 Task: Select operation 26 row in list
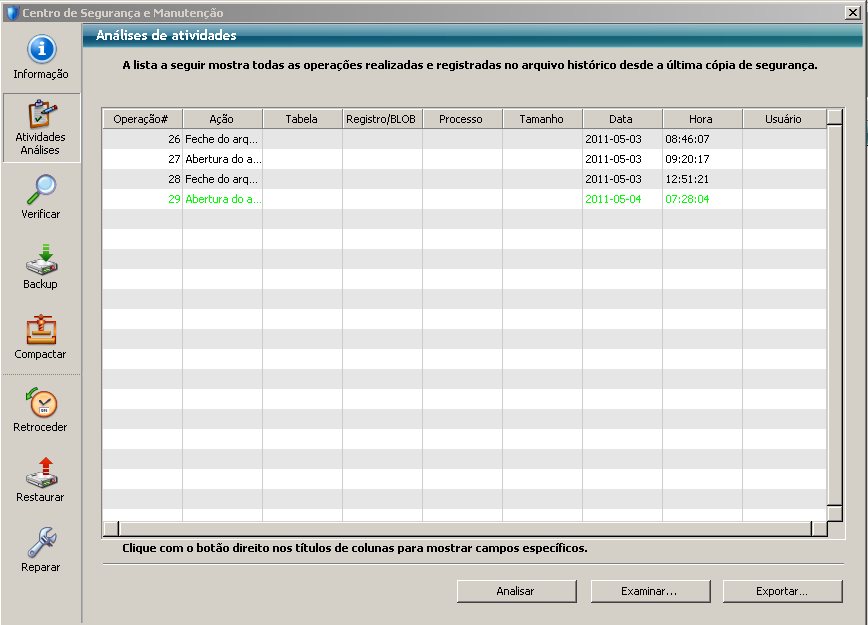pos(400,139)
